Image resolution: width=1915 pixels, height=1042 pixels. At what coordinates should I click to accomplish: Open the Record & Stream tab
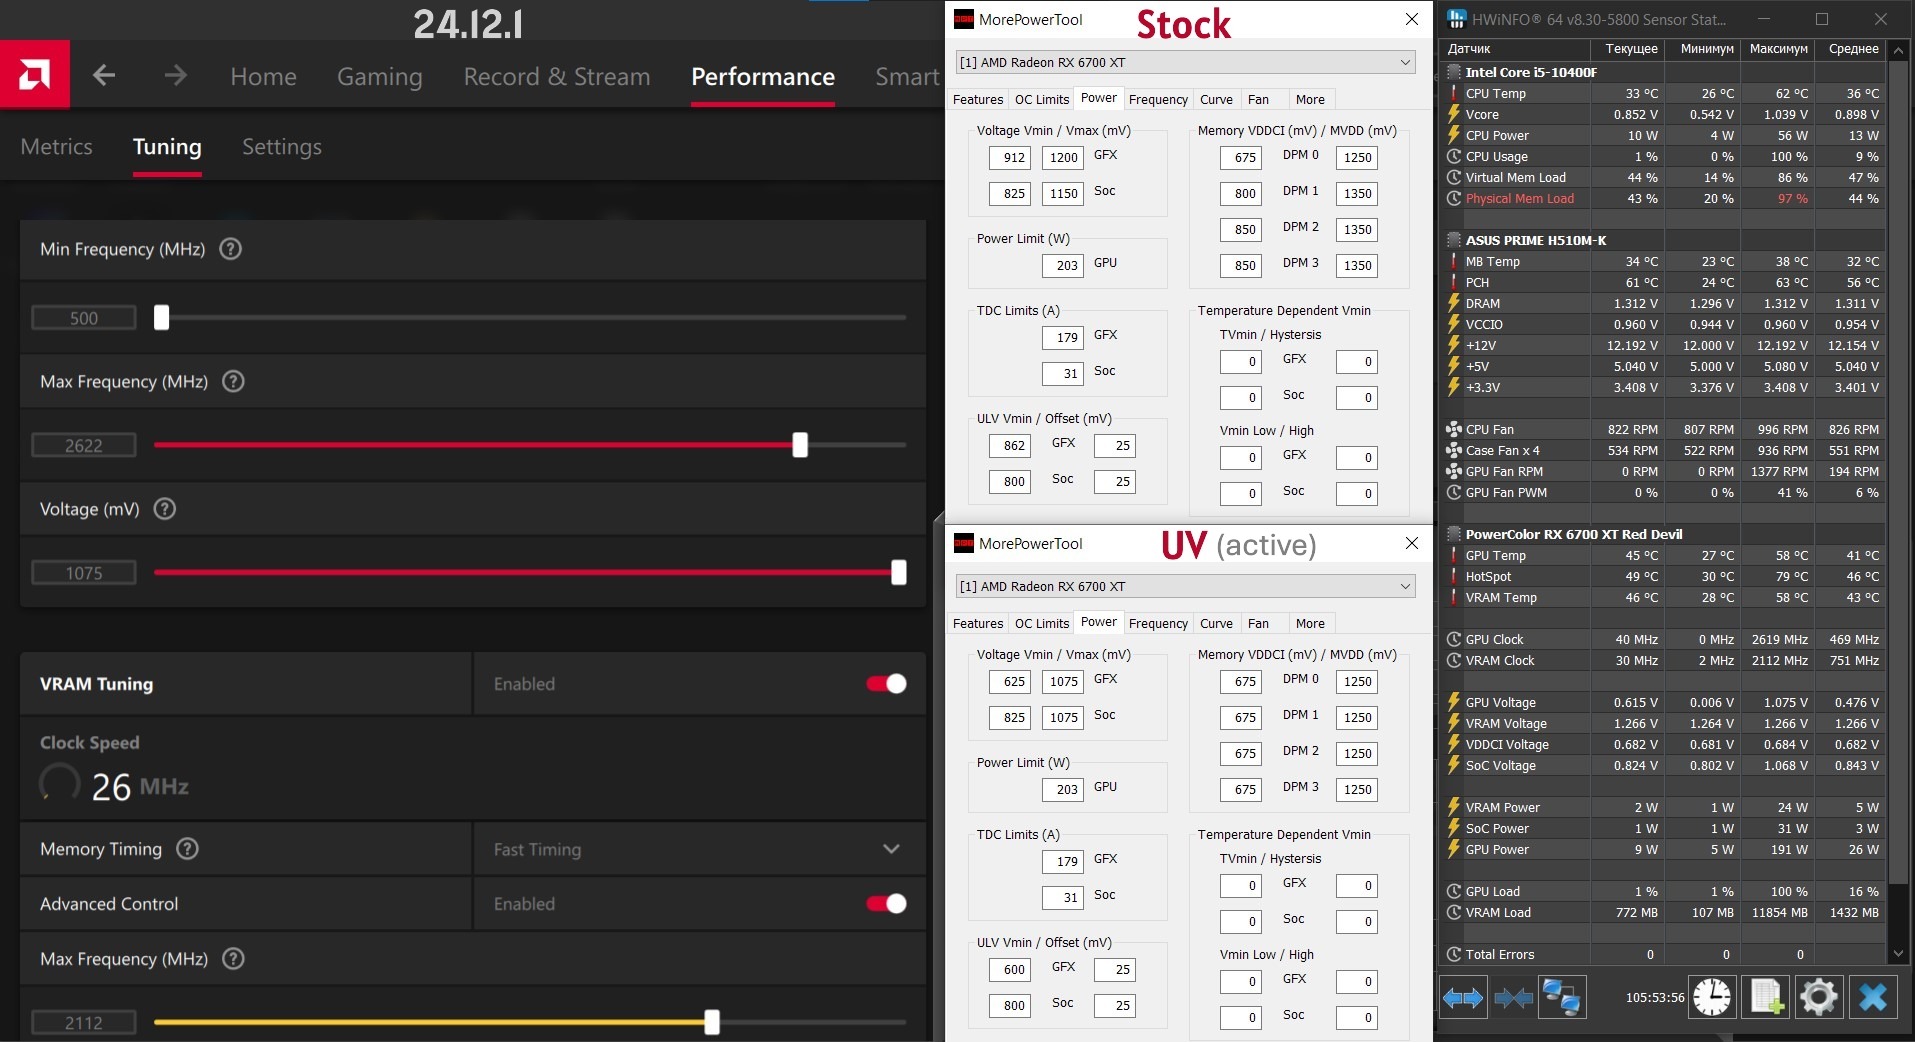557,77
